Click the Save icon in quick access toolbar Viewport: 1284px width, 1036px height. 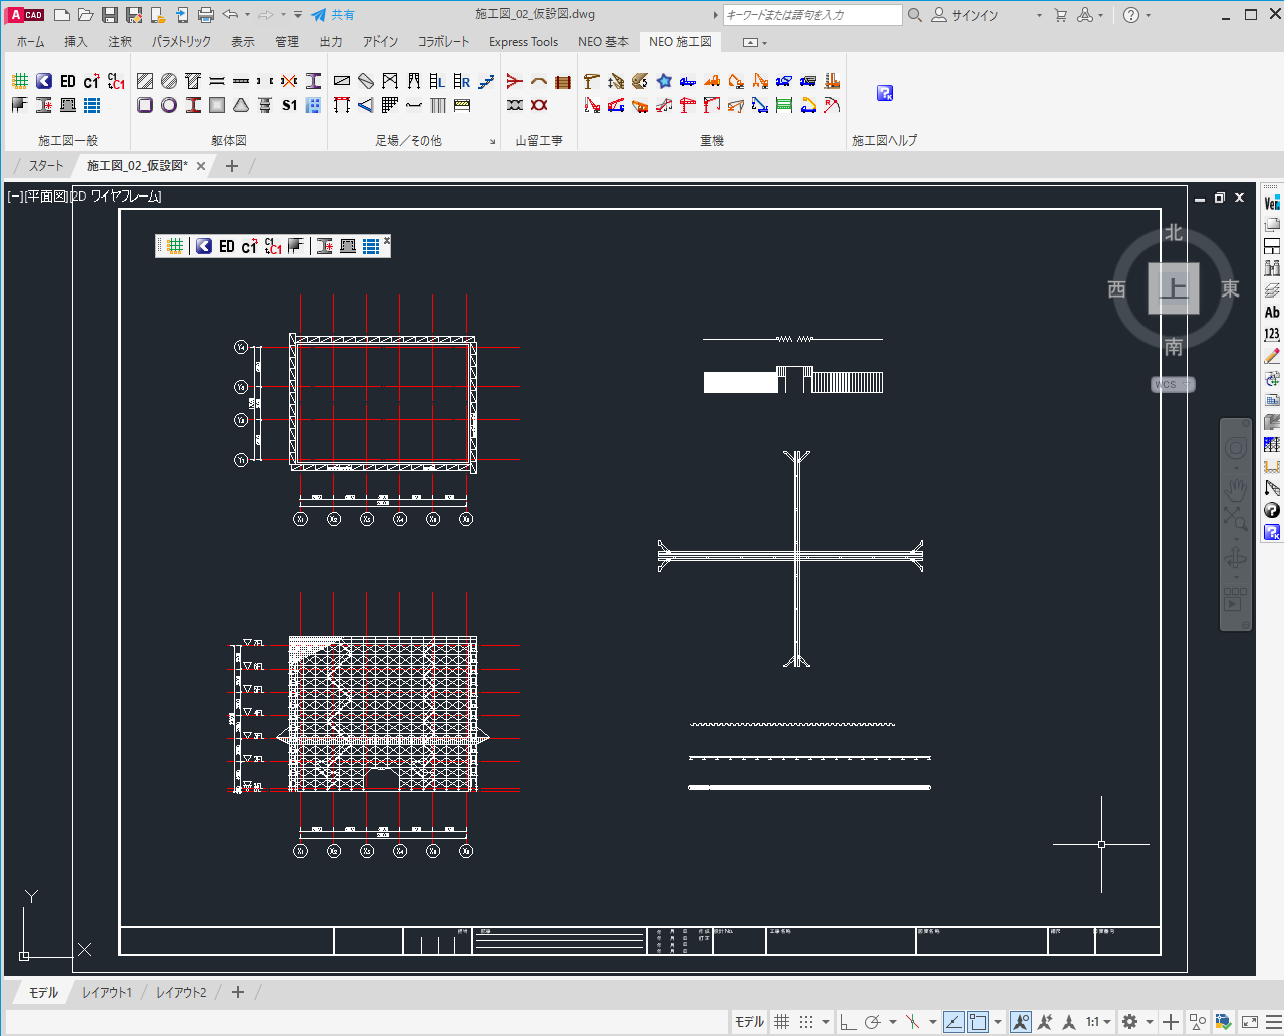110,15
